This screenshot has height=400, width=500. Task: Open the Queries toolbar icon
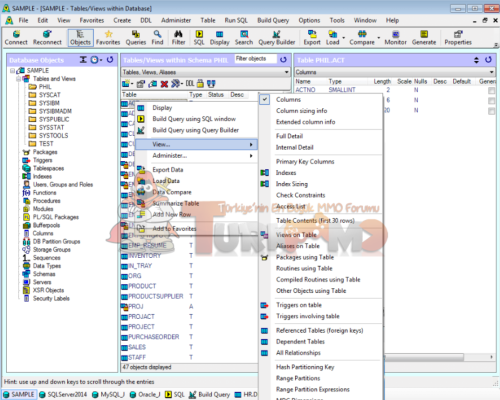point(136,37)
